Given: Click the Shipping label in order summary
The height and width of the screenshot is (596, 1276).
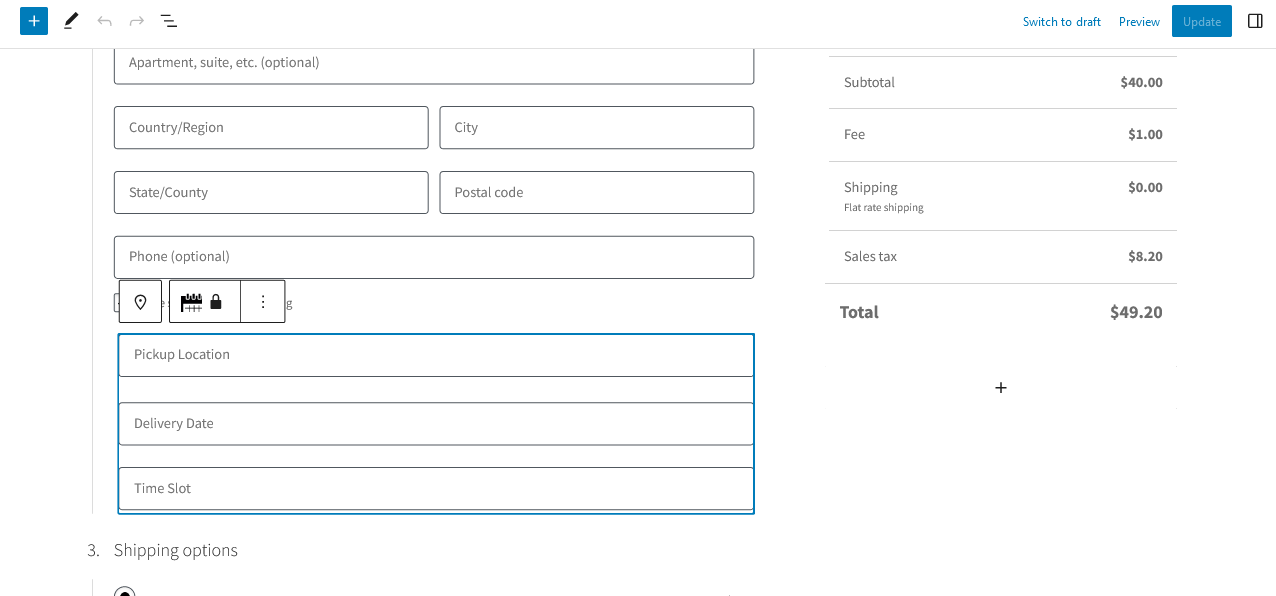Looking at the screenshot, I should pos(871,187).
